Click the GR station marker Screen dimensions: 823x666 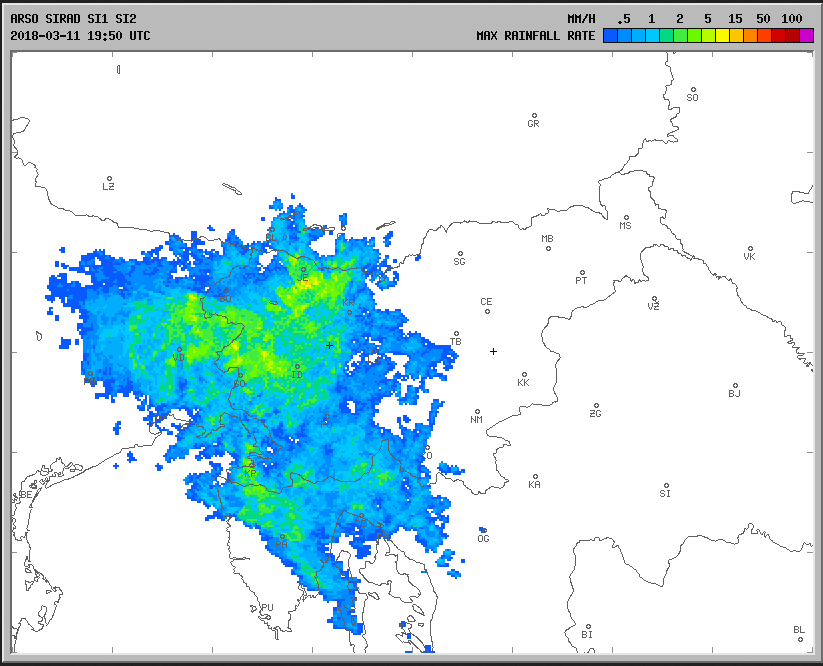coord(534,116)
